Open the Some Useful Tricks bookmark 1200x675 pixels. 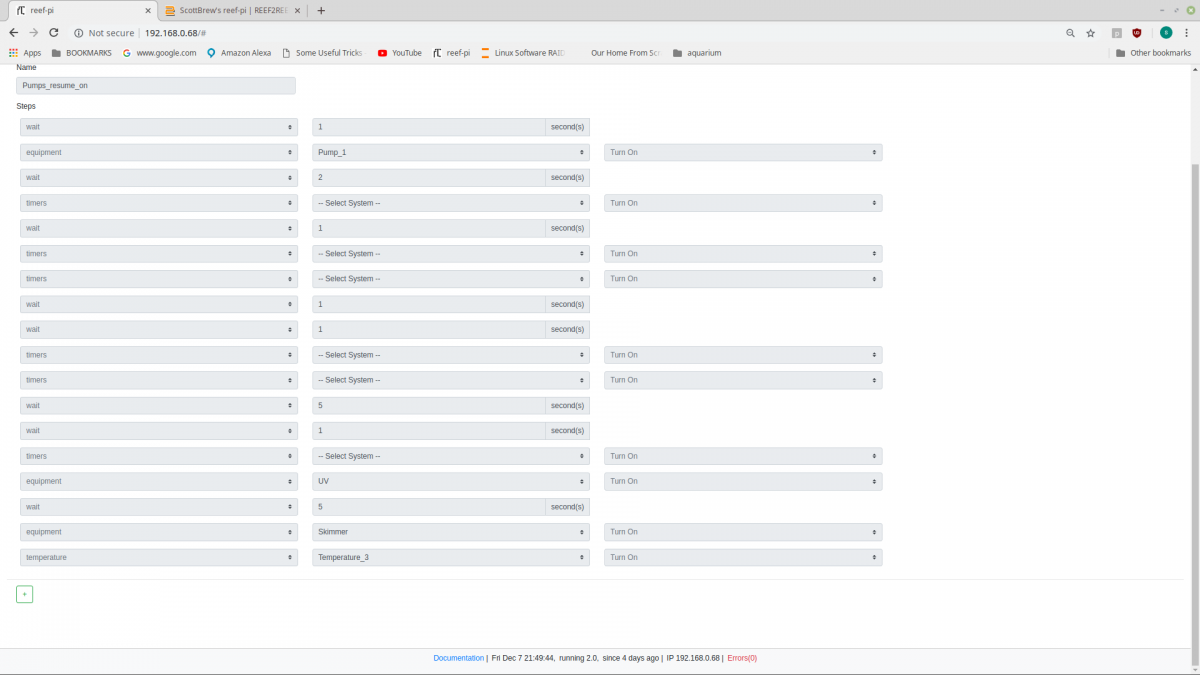[322, 53]
